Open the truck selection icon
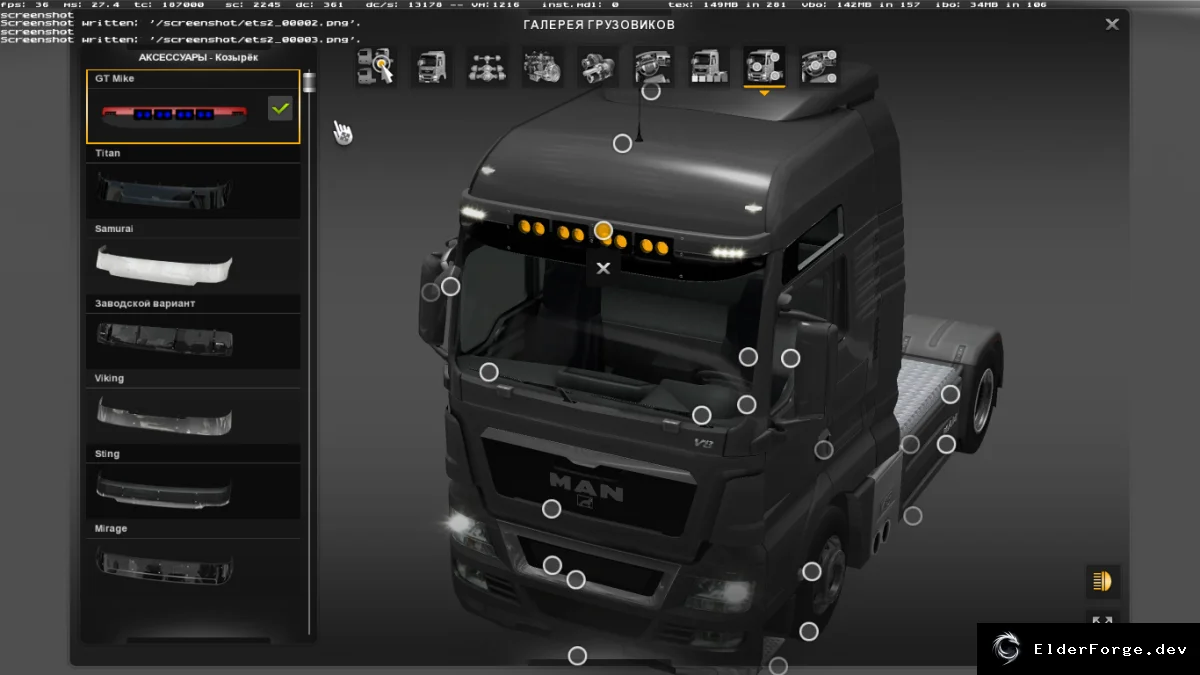The width and height of the screenshot is (1200, 675). click(376, 67)
